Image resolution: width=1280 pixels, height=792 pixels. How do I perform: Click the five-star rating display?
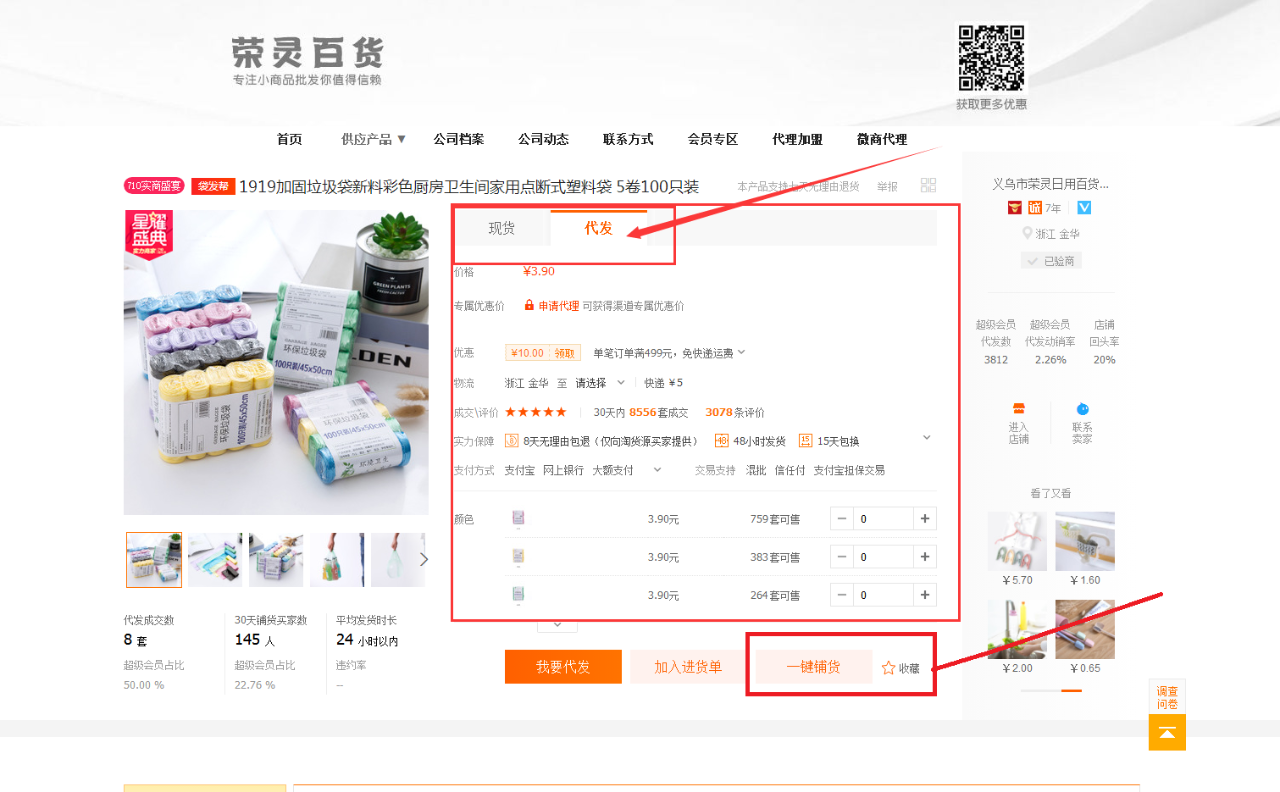tap(535, 412)
